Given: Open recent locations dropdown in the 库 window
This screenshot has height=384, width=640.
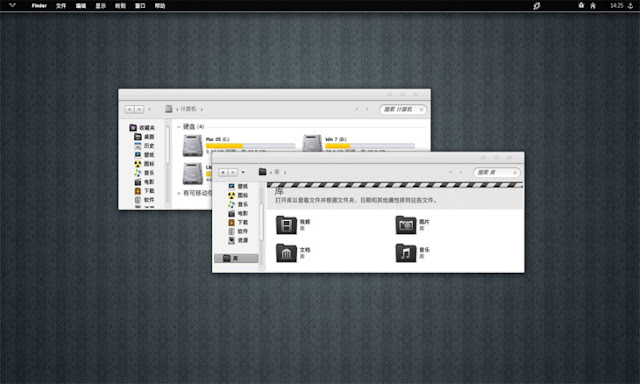Looking at the screenshot, I should [243, 172].
